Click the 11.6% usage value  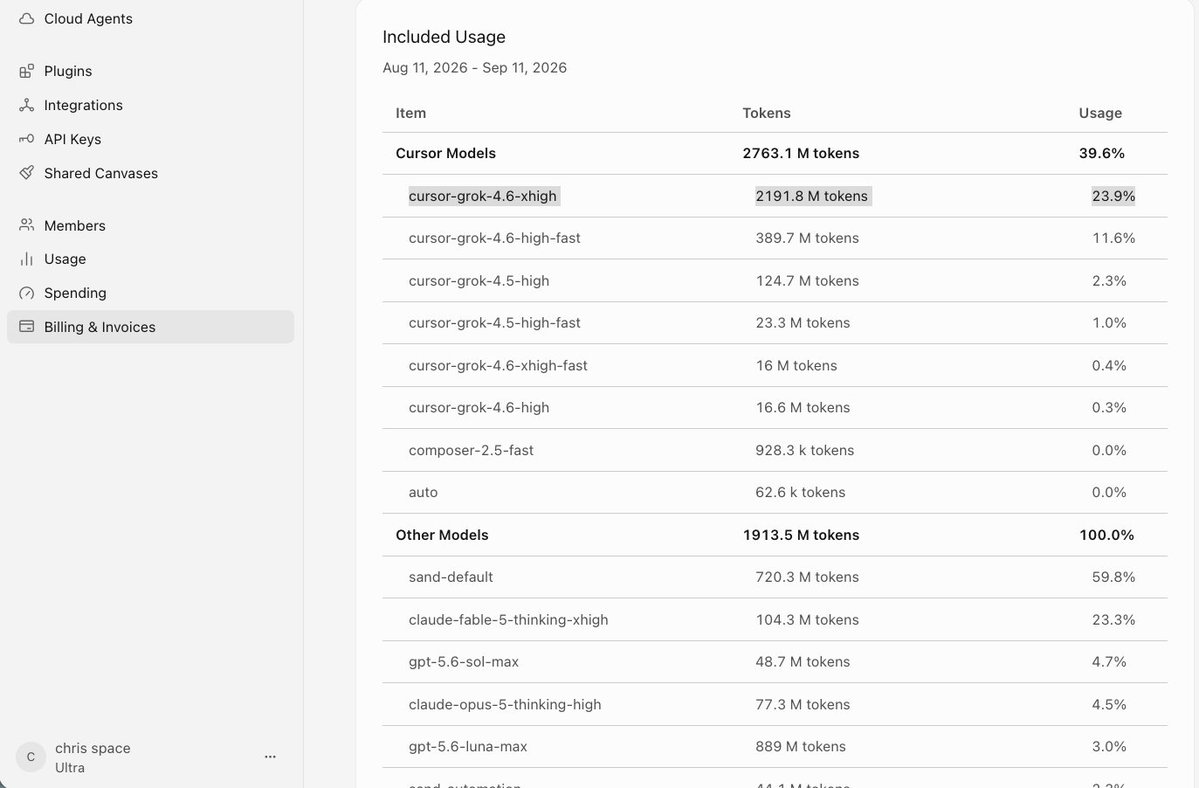(x=1113, y=238)
